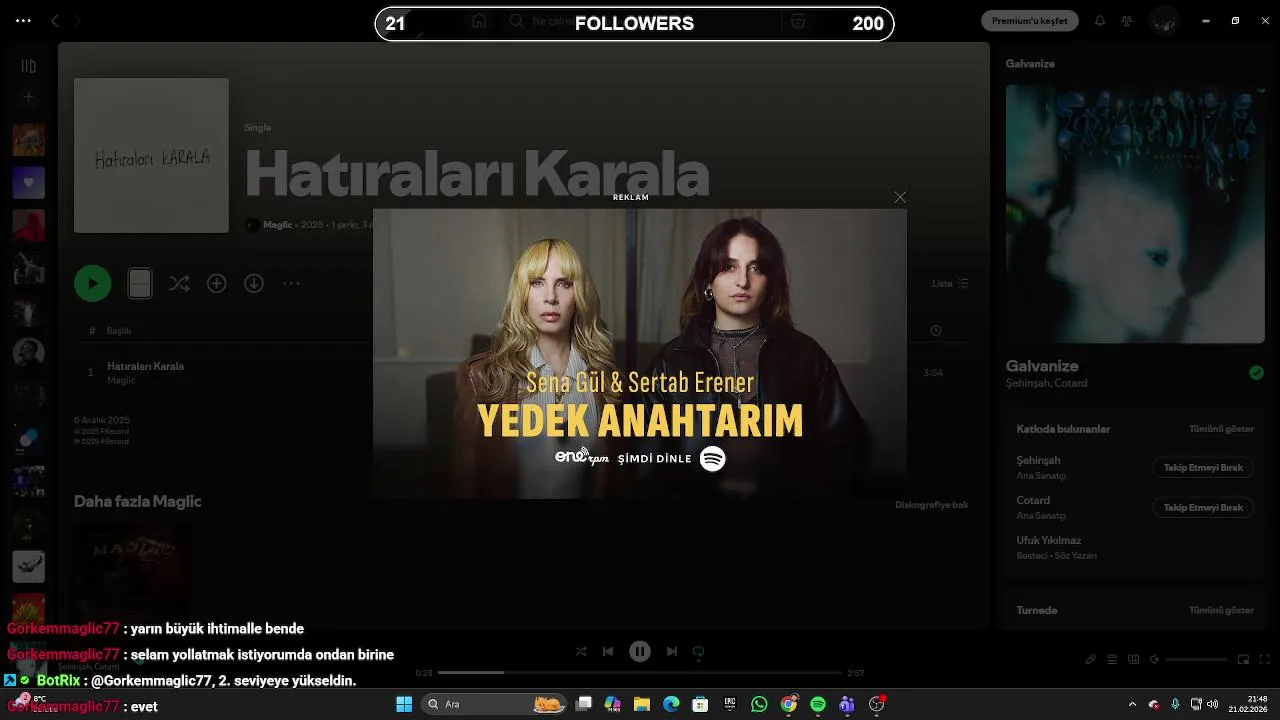Click the Daha fazla Maglic heading

tap(138, 501)
